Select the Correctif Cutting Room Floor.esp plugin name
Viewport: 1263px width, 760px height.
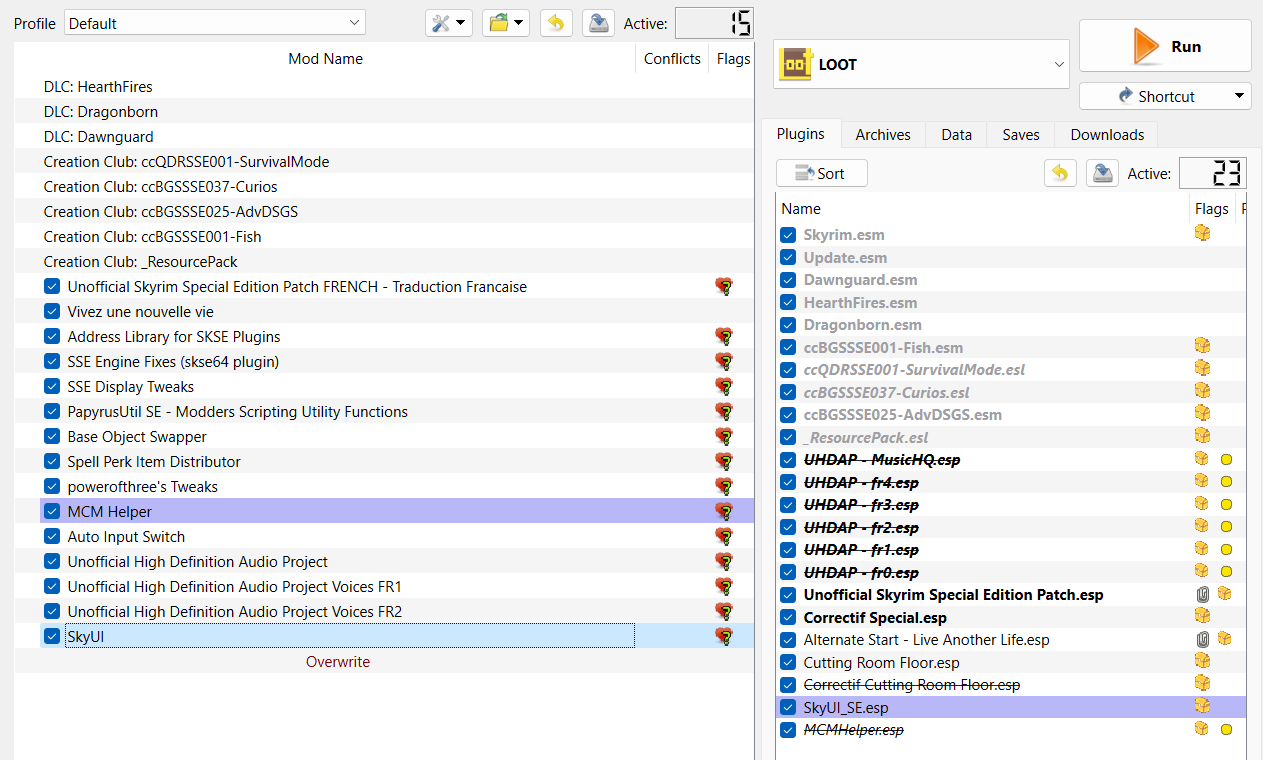912,685
